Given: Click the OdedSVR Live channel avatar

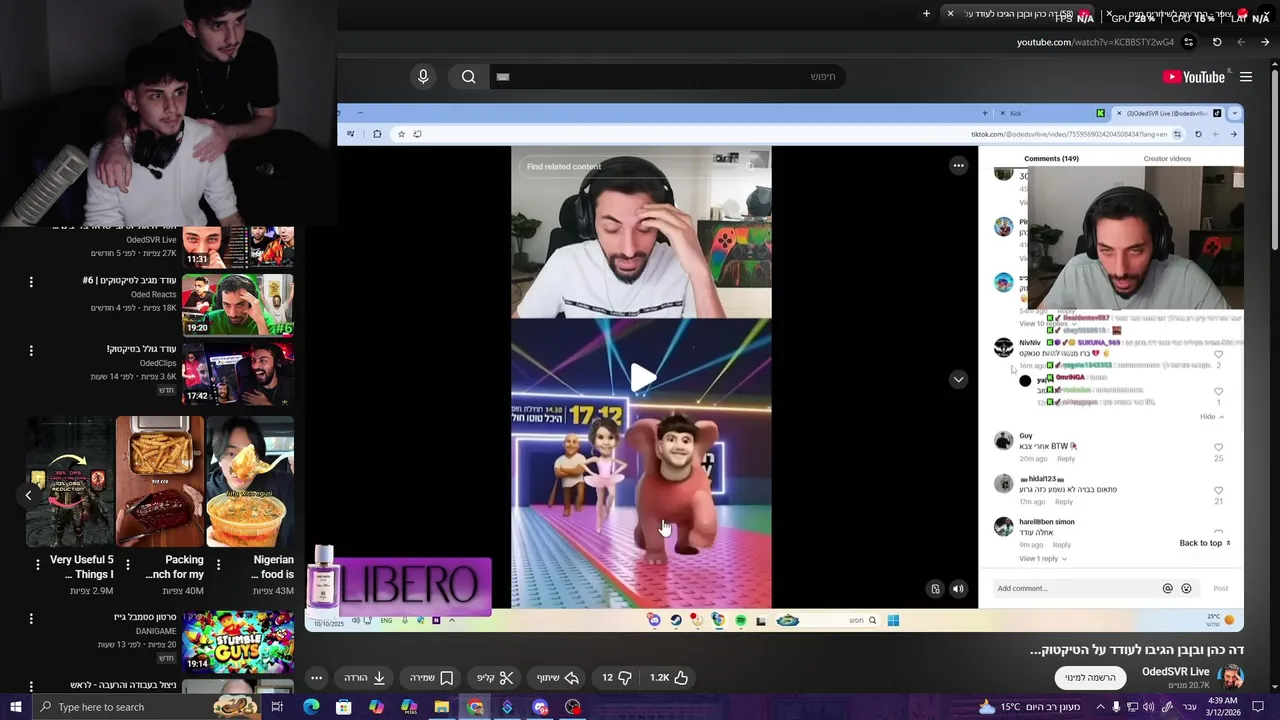Looking at the screenshot, I should click(x=1230, y=677).
